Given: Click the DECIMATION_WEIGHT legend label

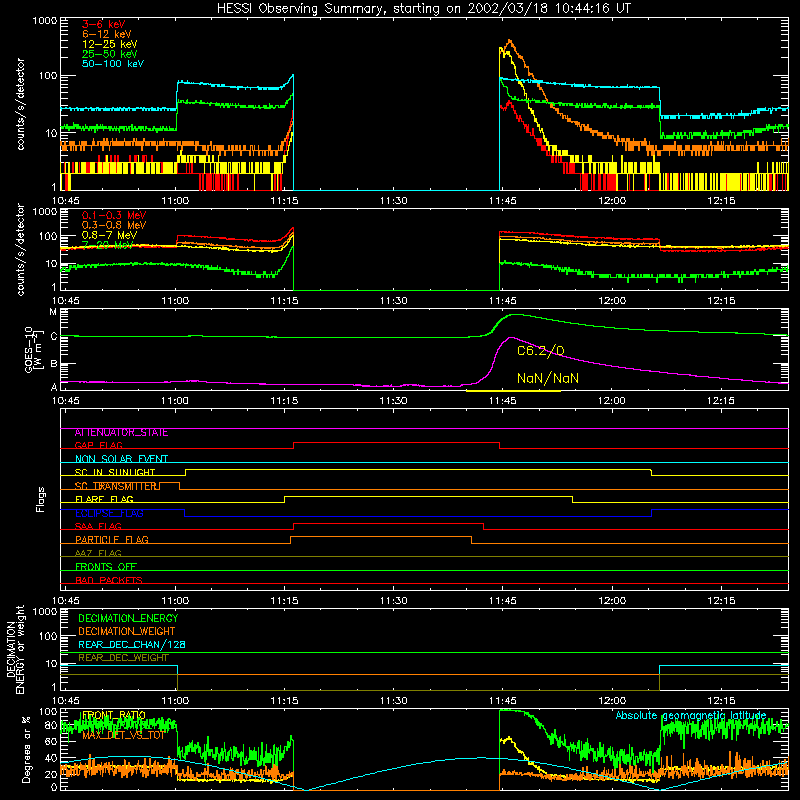Looking at the screenshot, I should (127, 632).
